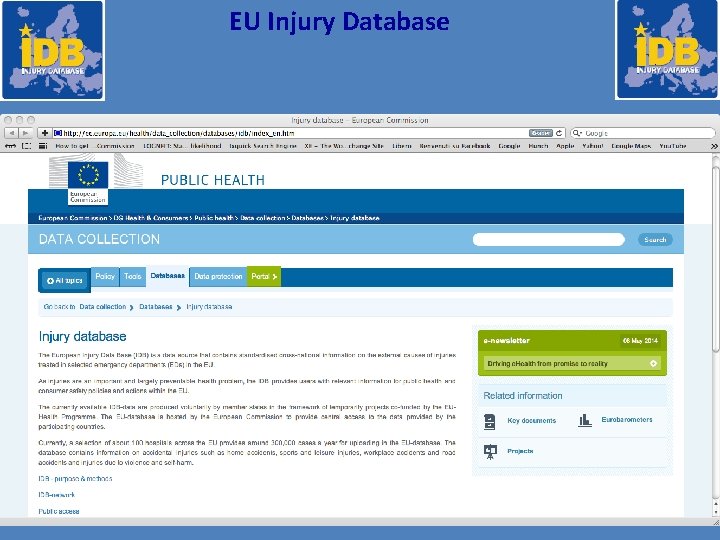Go back to the 'Data collection' link

coord(102,307)
